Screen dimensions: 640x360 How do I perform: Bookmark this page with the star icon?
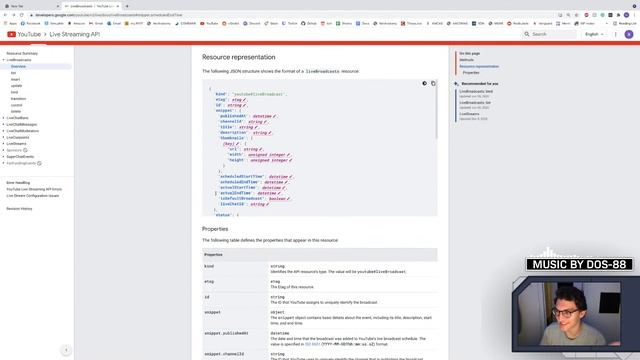pyautogui.click(x=576, y=15)
